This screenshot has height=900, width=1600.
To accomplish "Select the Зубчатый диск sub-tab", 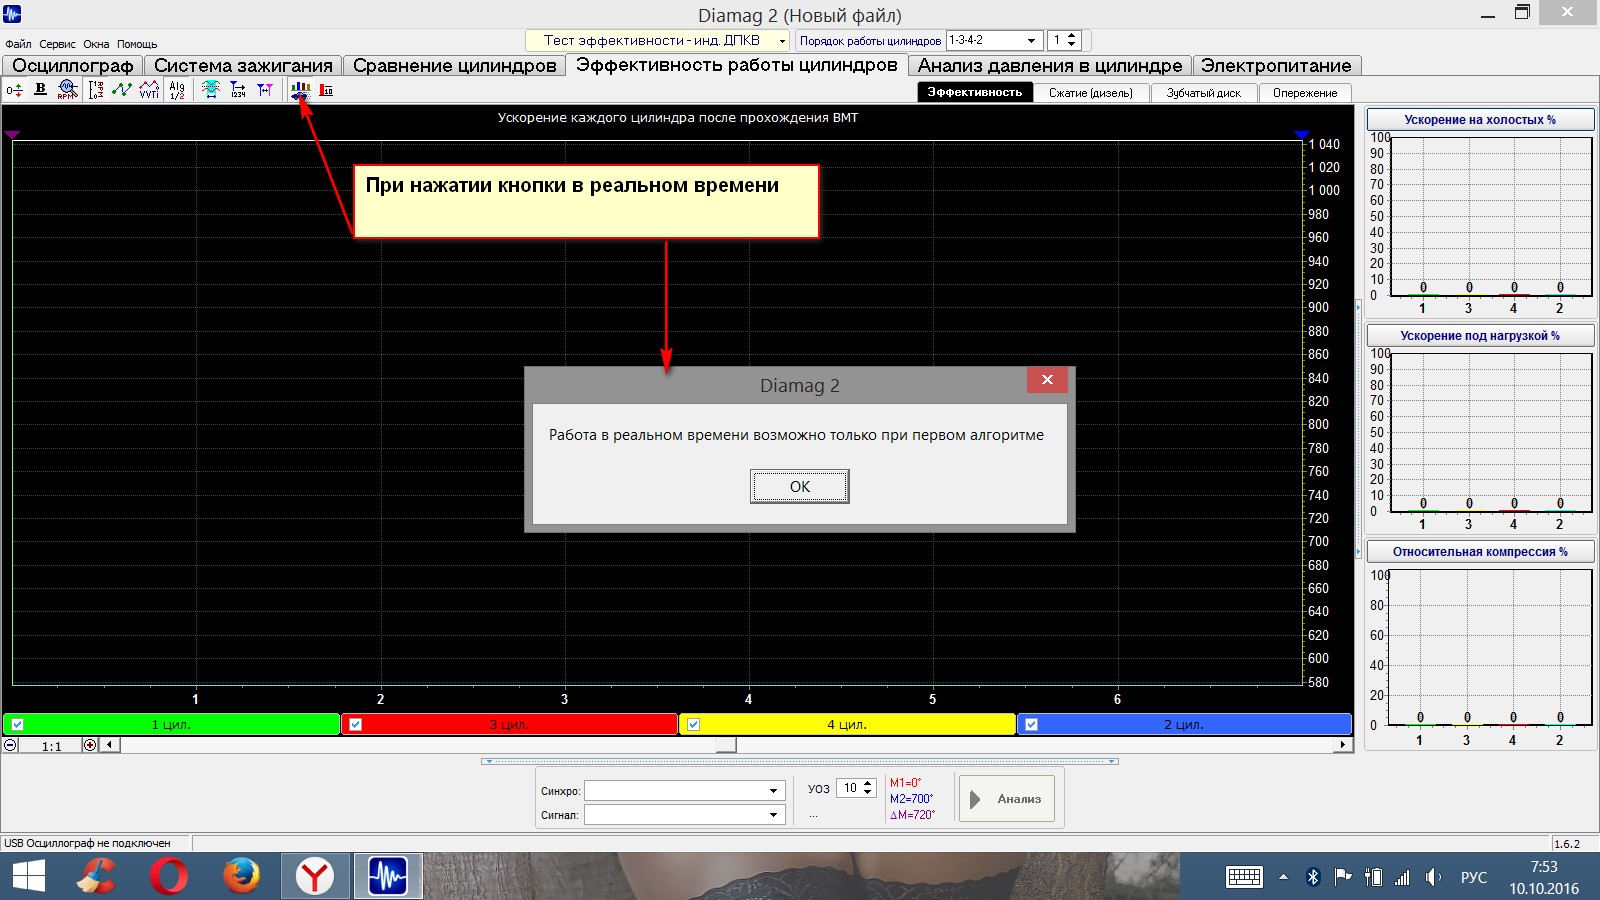I will 1204,93.
